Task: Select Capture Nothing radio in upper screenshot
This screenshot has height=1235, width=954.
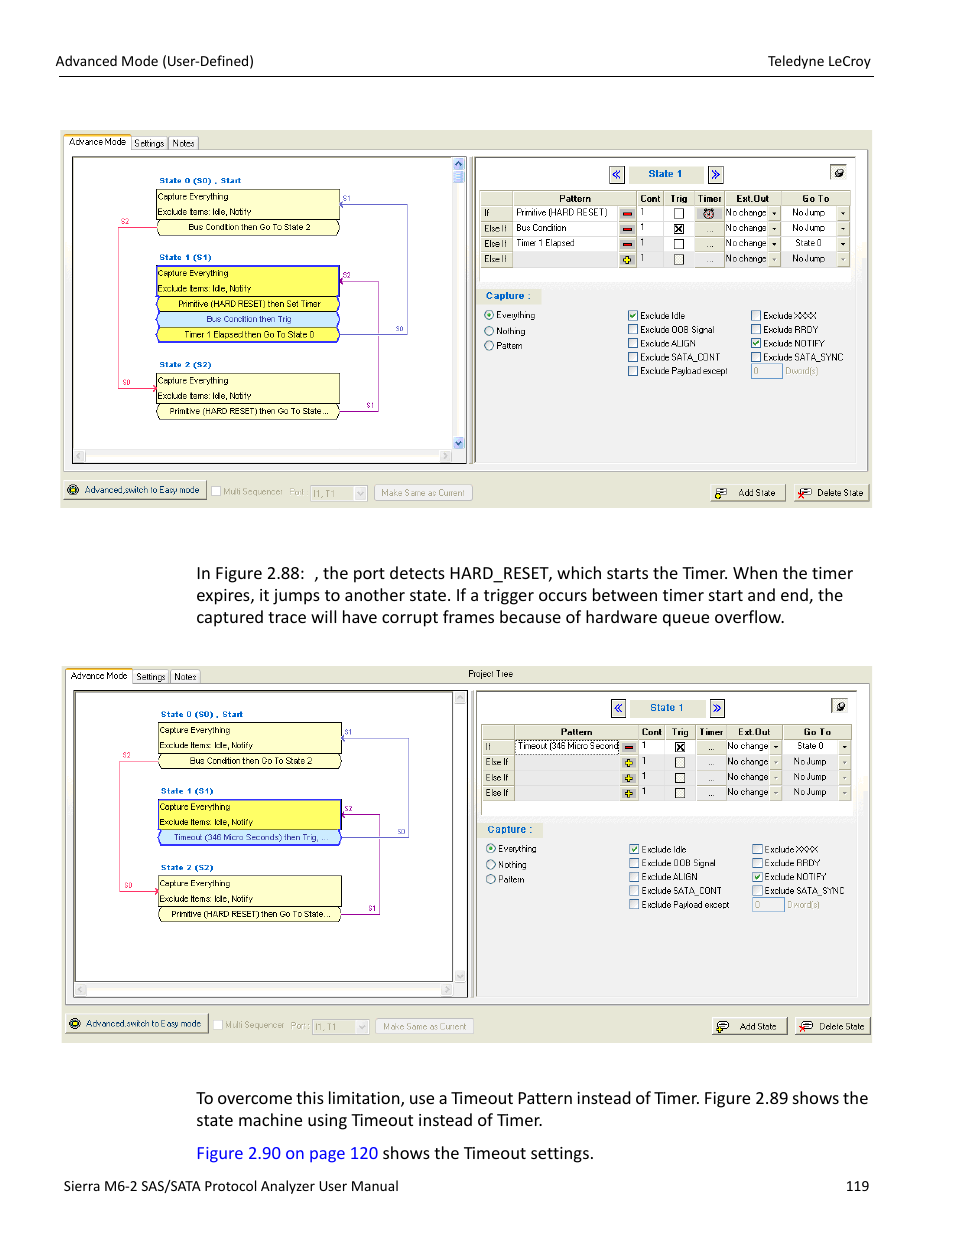Action: (x=489, y=331)
